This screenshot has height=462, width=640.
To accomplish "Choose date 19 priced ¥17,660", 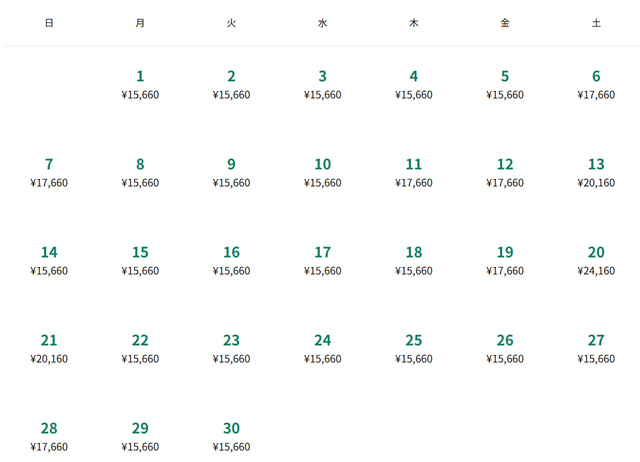I will [x=505, y=260].
